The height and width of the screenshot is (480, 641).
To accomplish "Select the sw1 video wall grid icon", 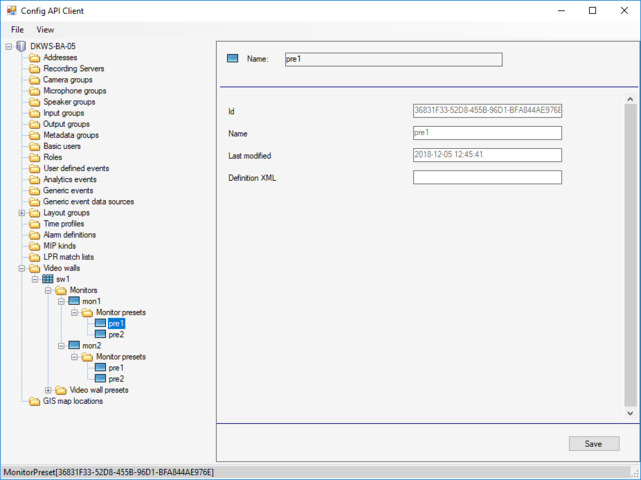I will pos(48,279).
